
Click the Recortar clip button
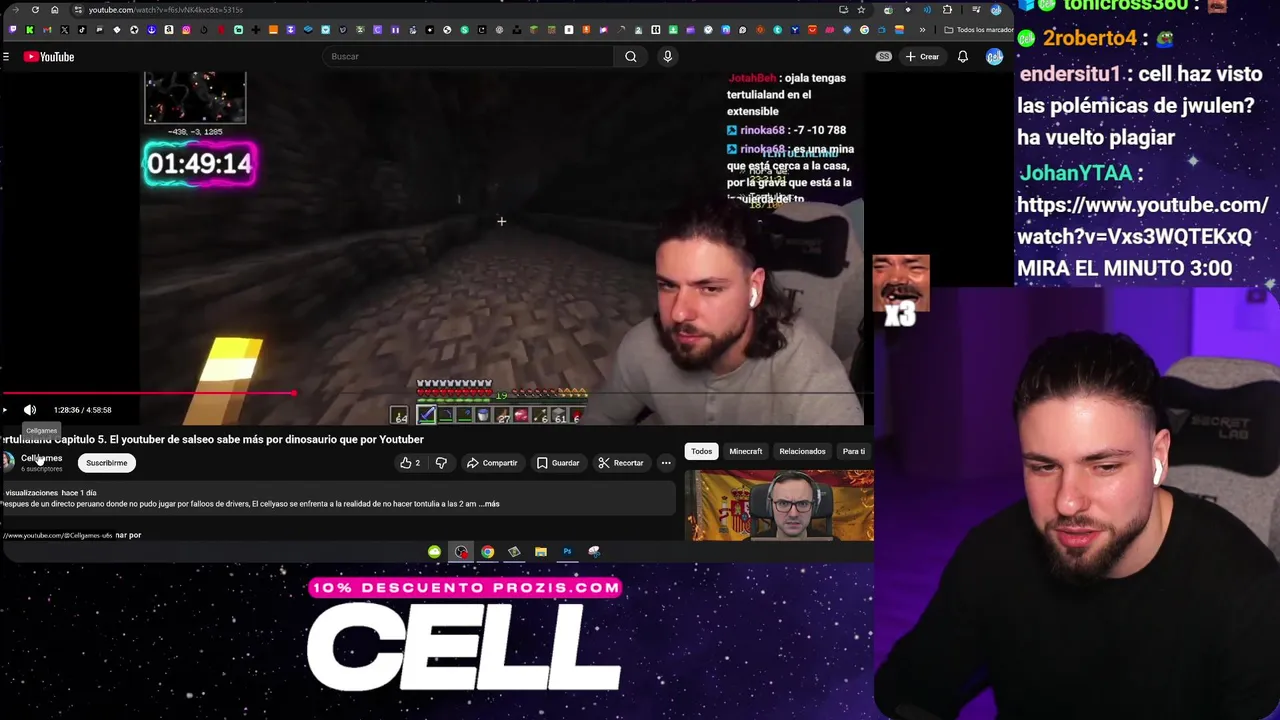(621, 463)
